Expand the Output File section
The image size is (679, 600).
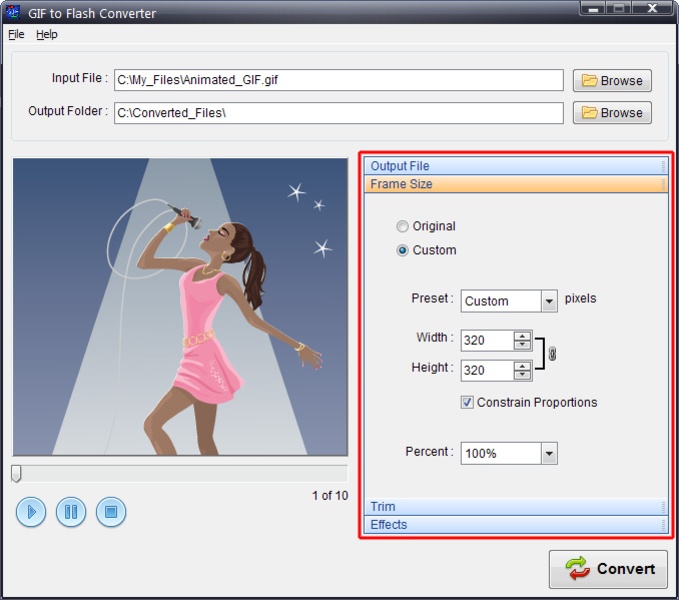516,166
